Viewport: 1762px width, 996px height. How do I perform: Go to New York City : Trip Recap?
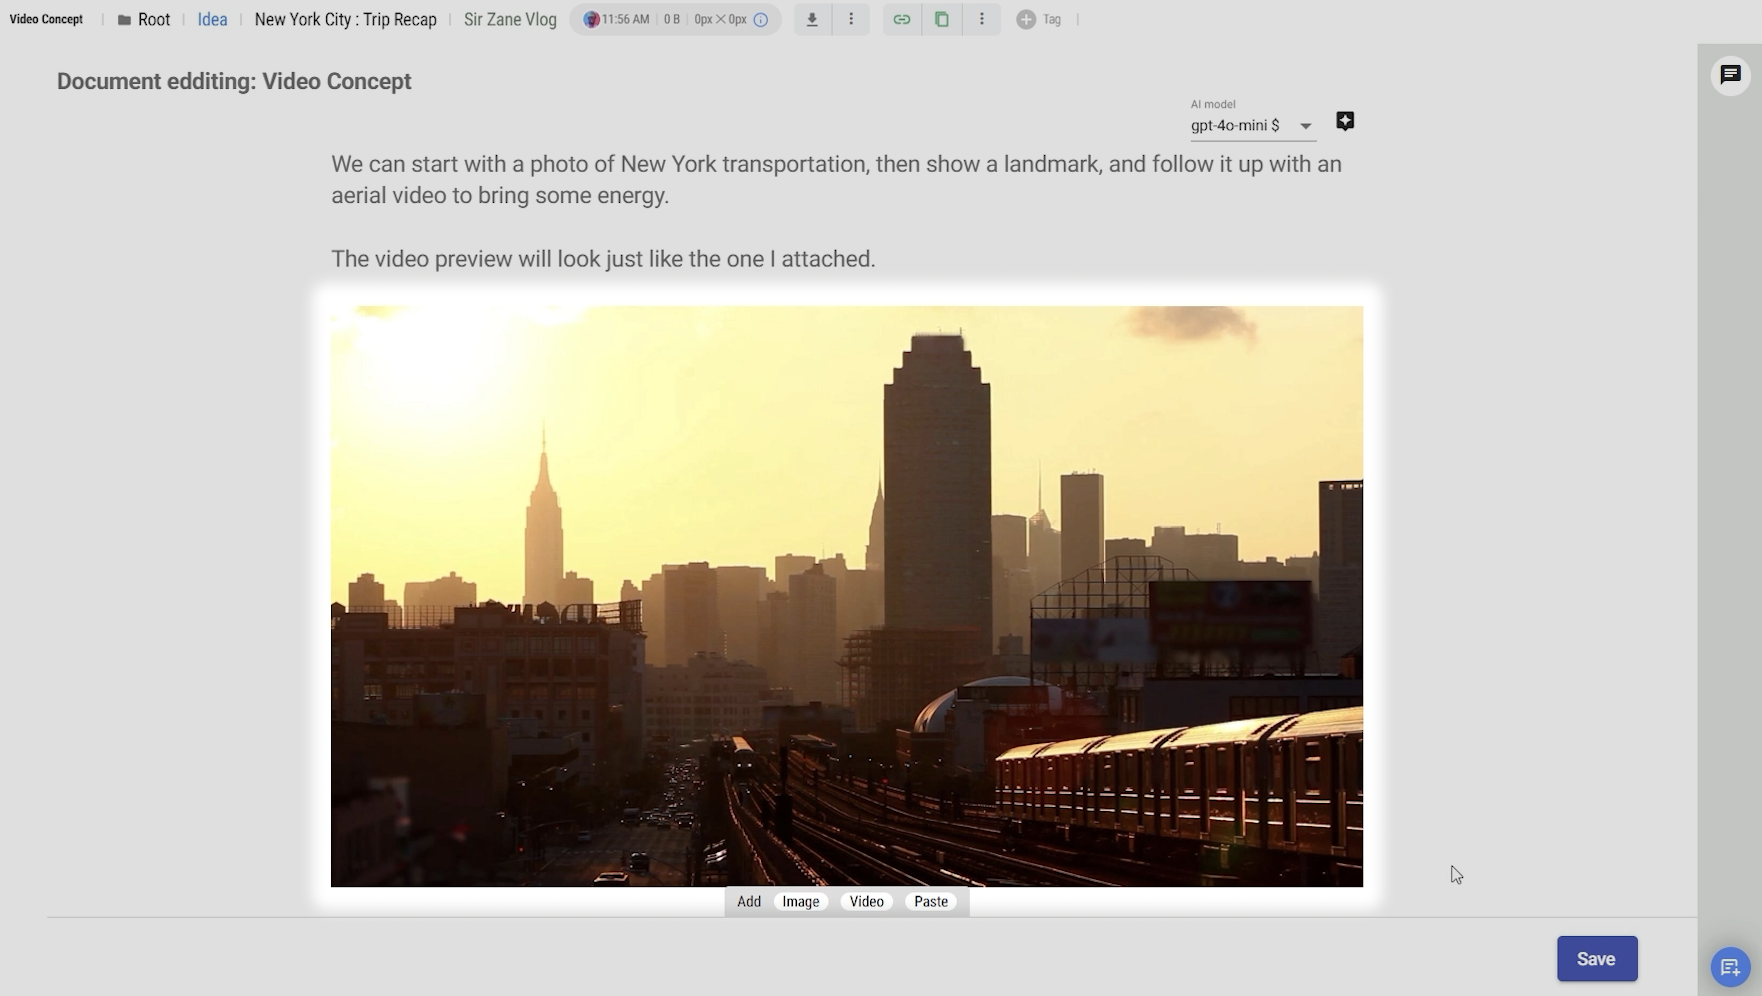coord(345,20)
